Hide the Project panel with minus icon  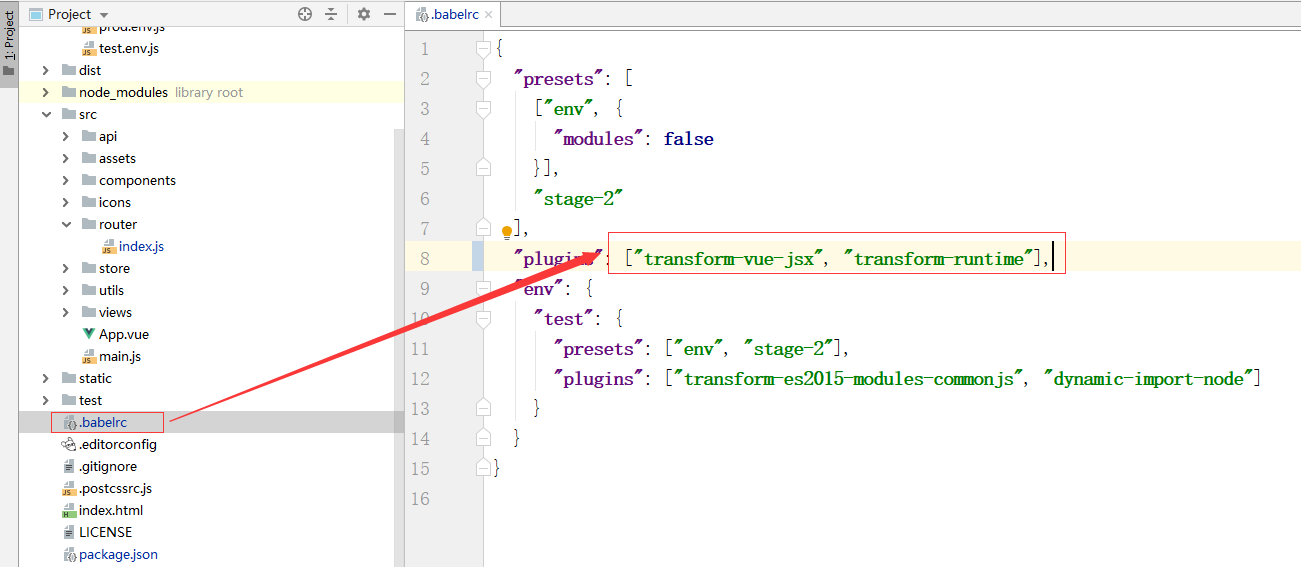tap(389, 14)
